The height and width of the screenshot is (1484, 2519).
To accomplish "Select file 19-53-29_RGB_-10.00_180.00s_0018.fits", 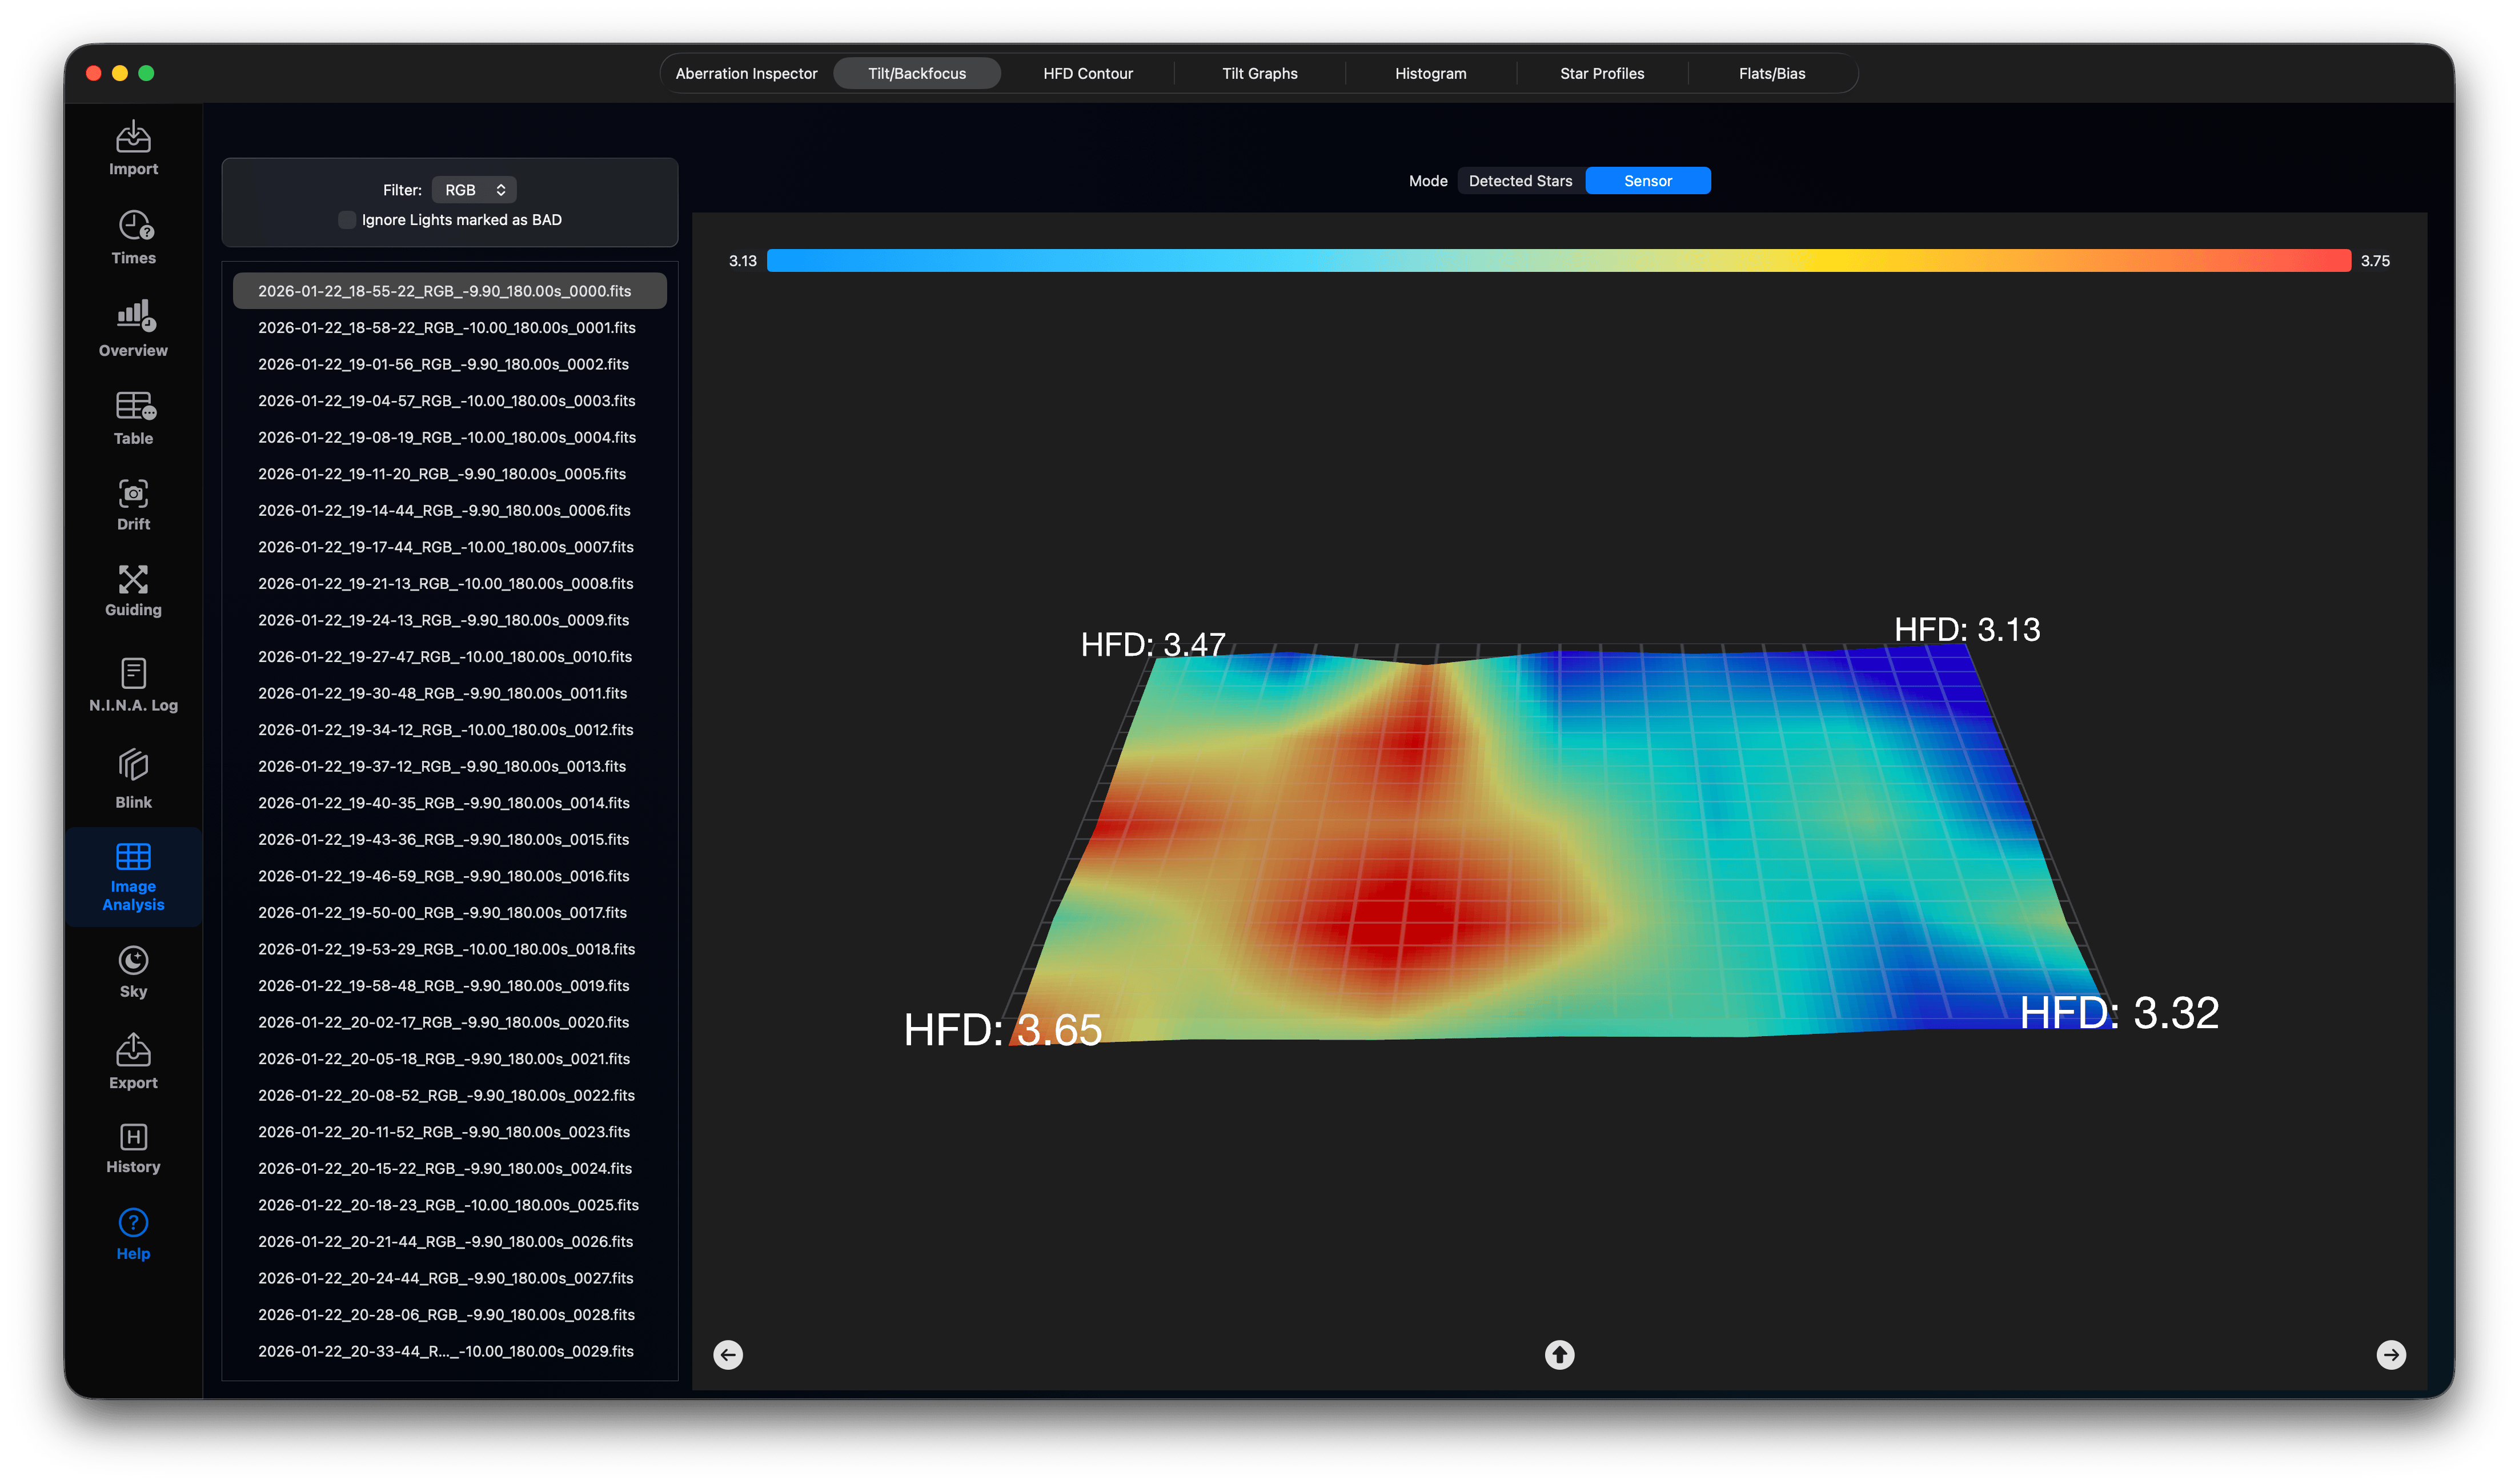I will (x=449, y=950).
